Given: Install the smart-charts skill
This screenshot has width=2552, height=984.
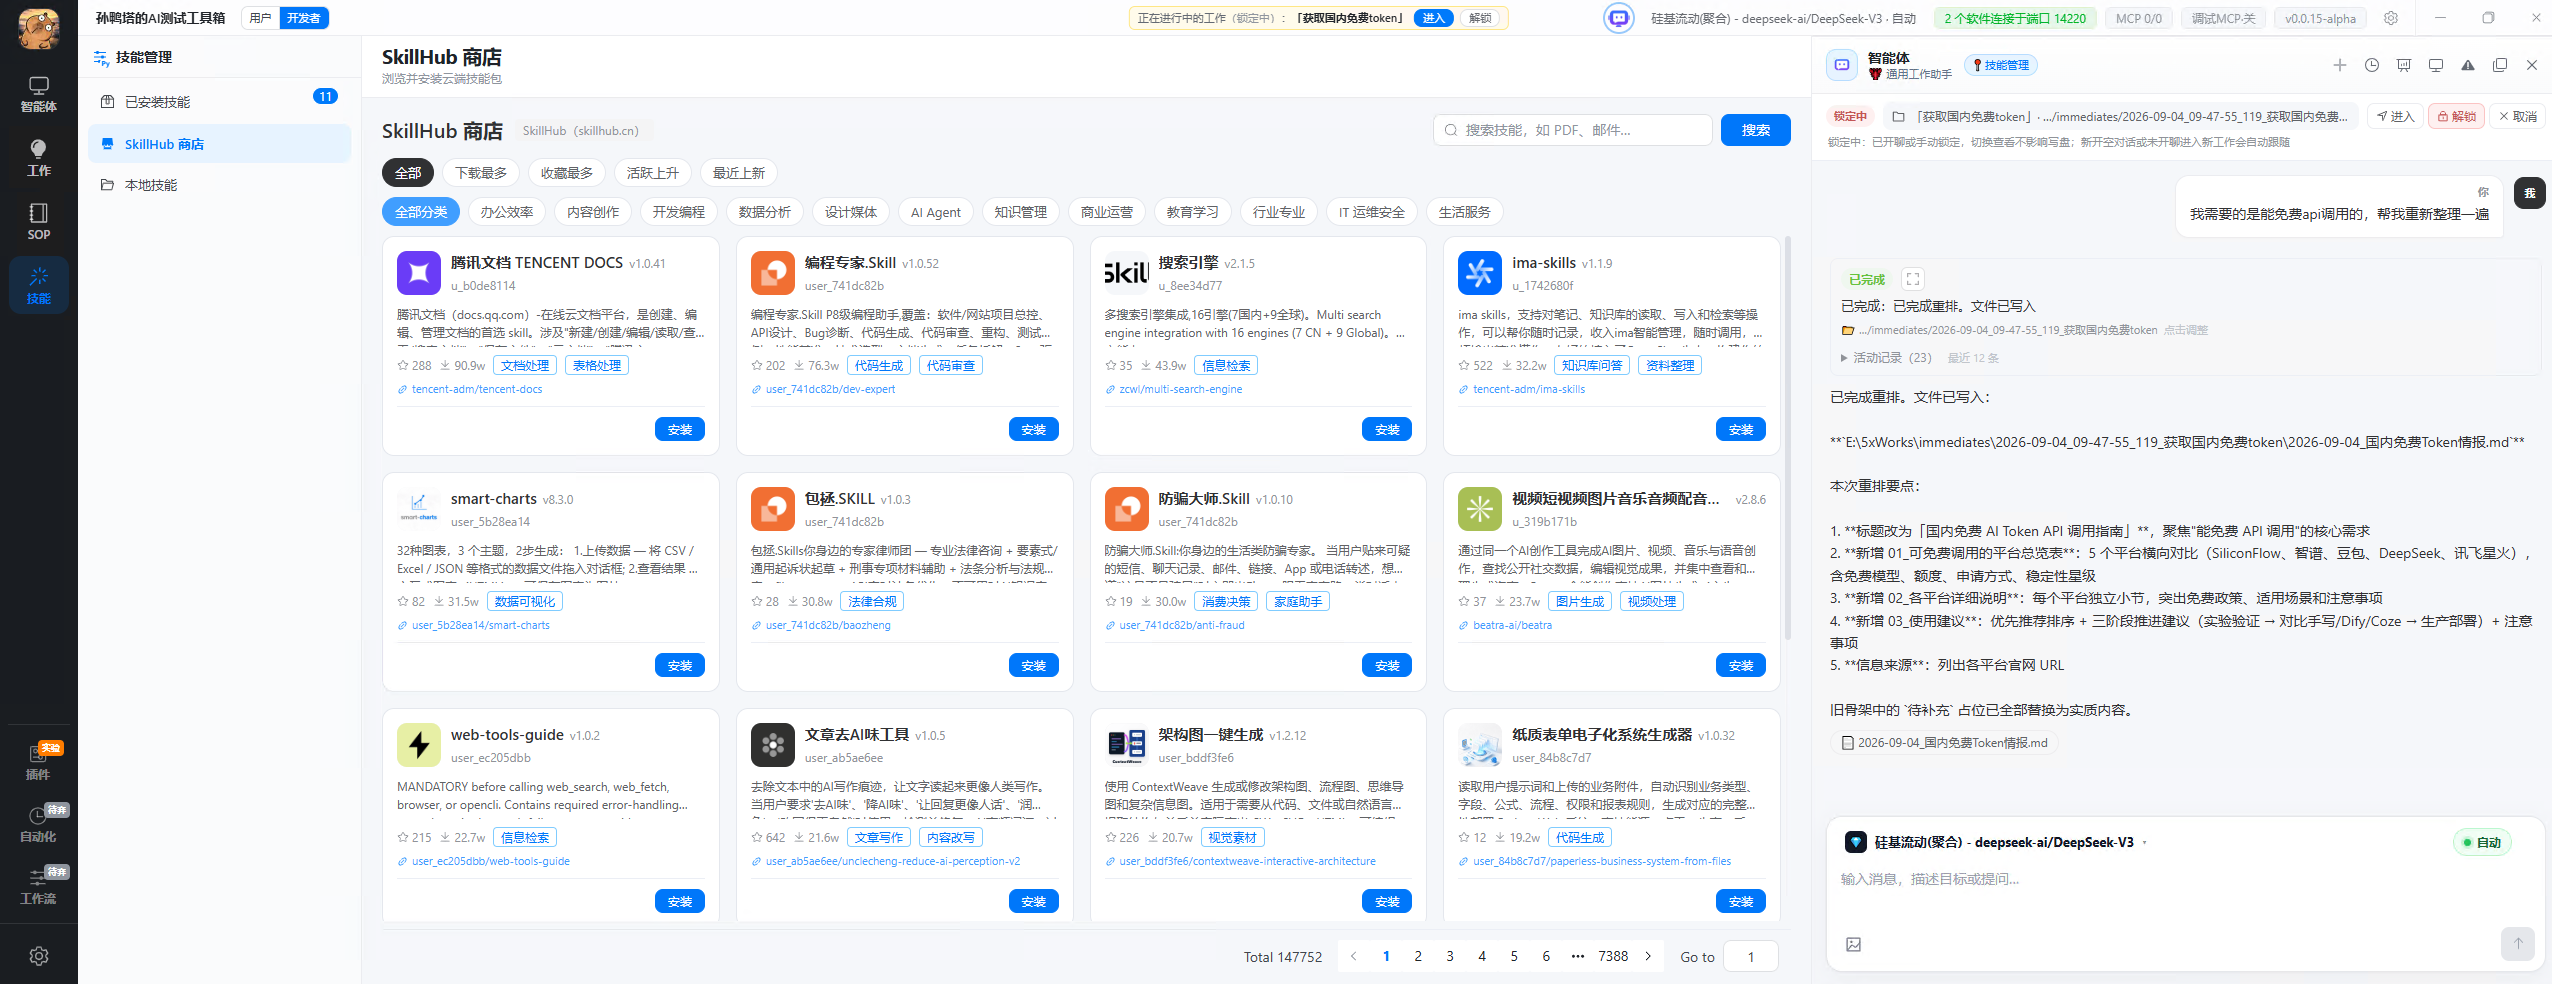Looking at the screenshot, I should click(x=680, y=665).
